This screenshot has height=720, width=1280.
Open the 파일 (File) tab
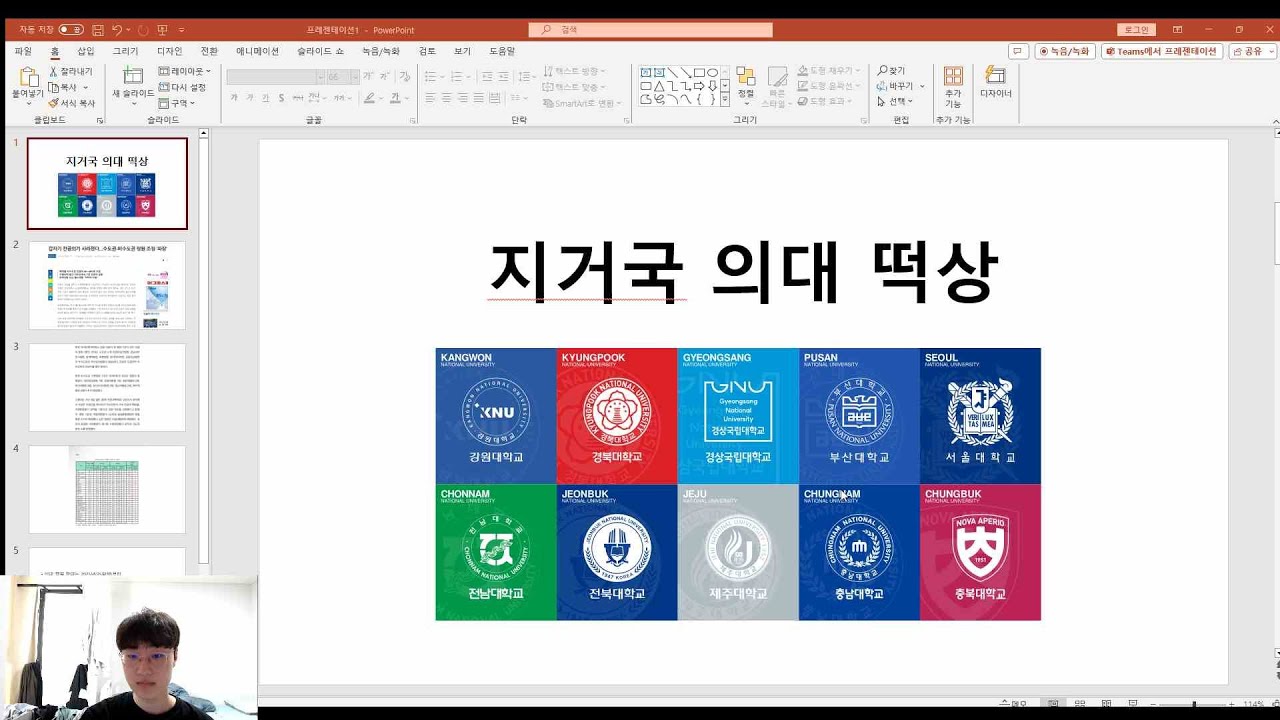[x=23, y=51]
